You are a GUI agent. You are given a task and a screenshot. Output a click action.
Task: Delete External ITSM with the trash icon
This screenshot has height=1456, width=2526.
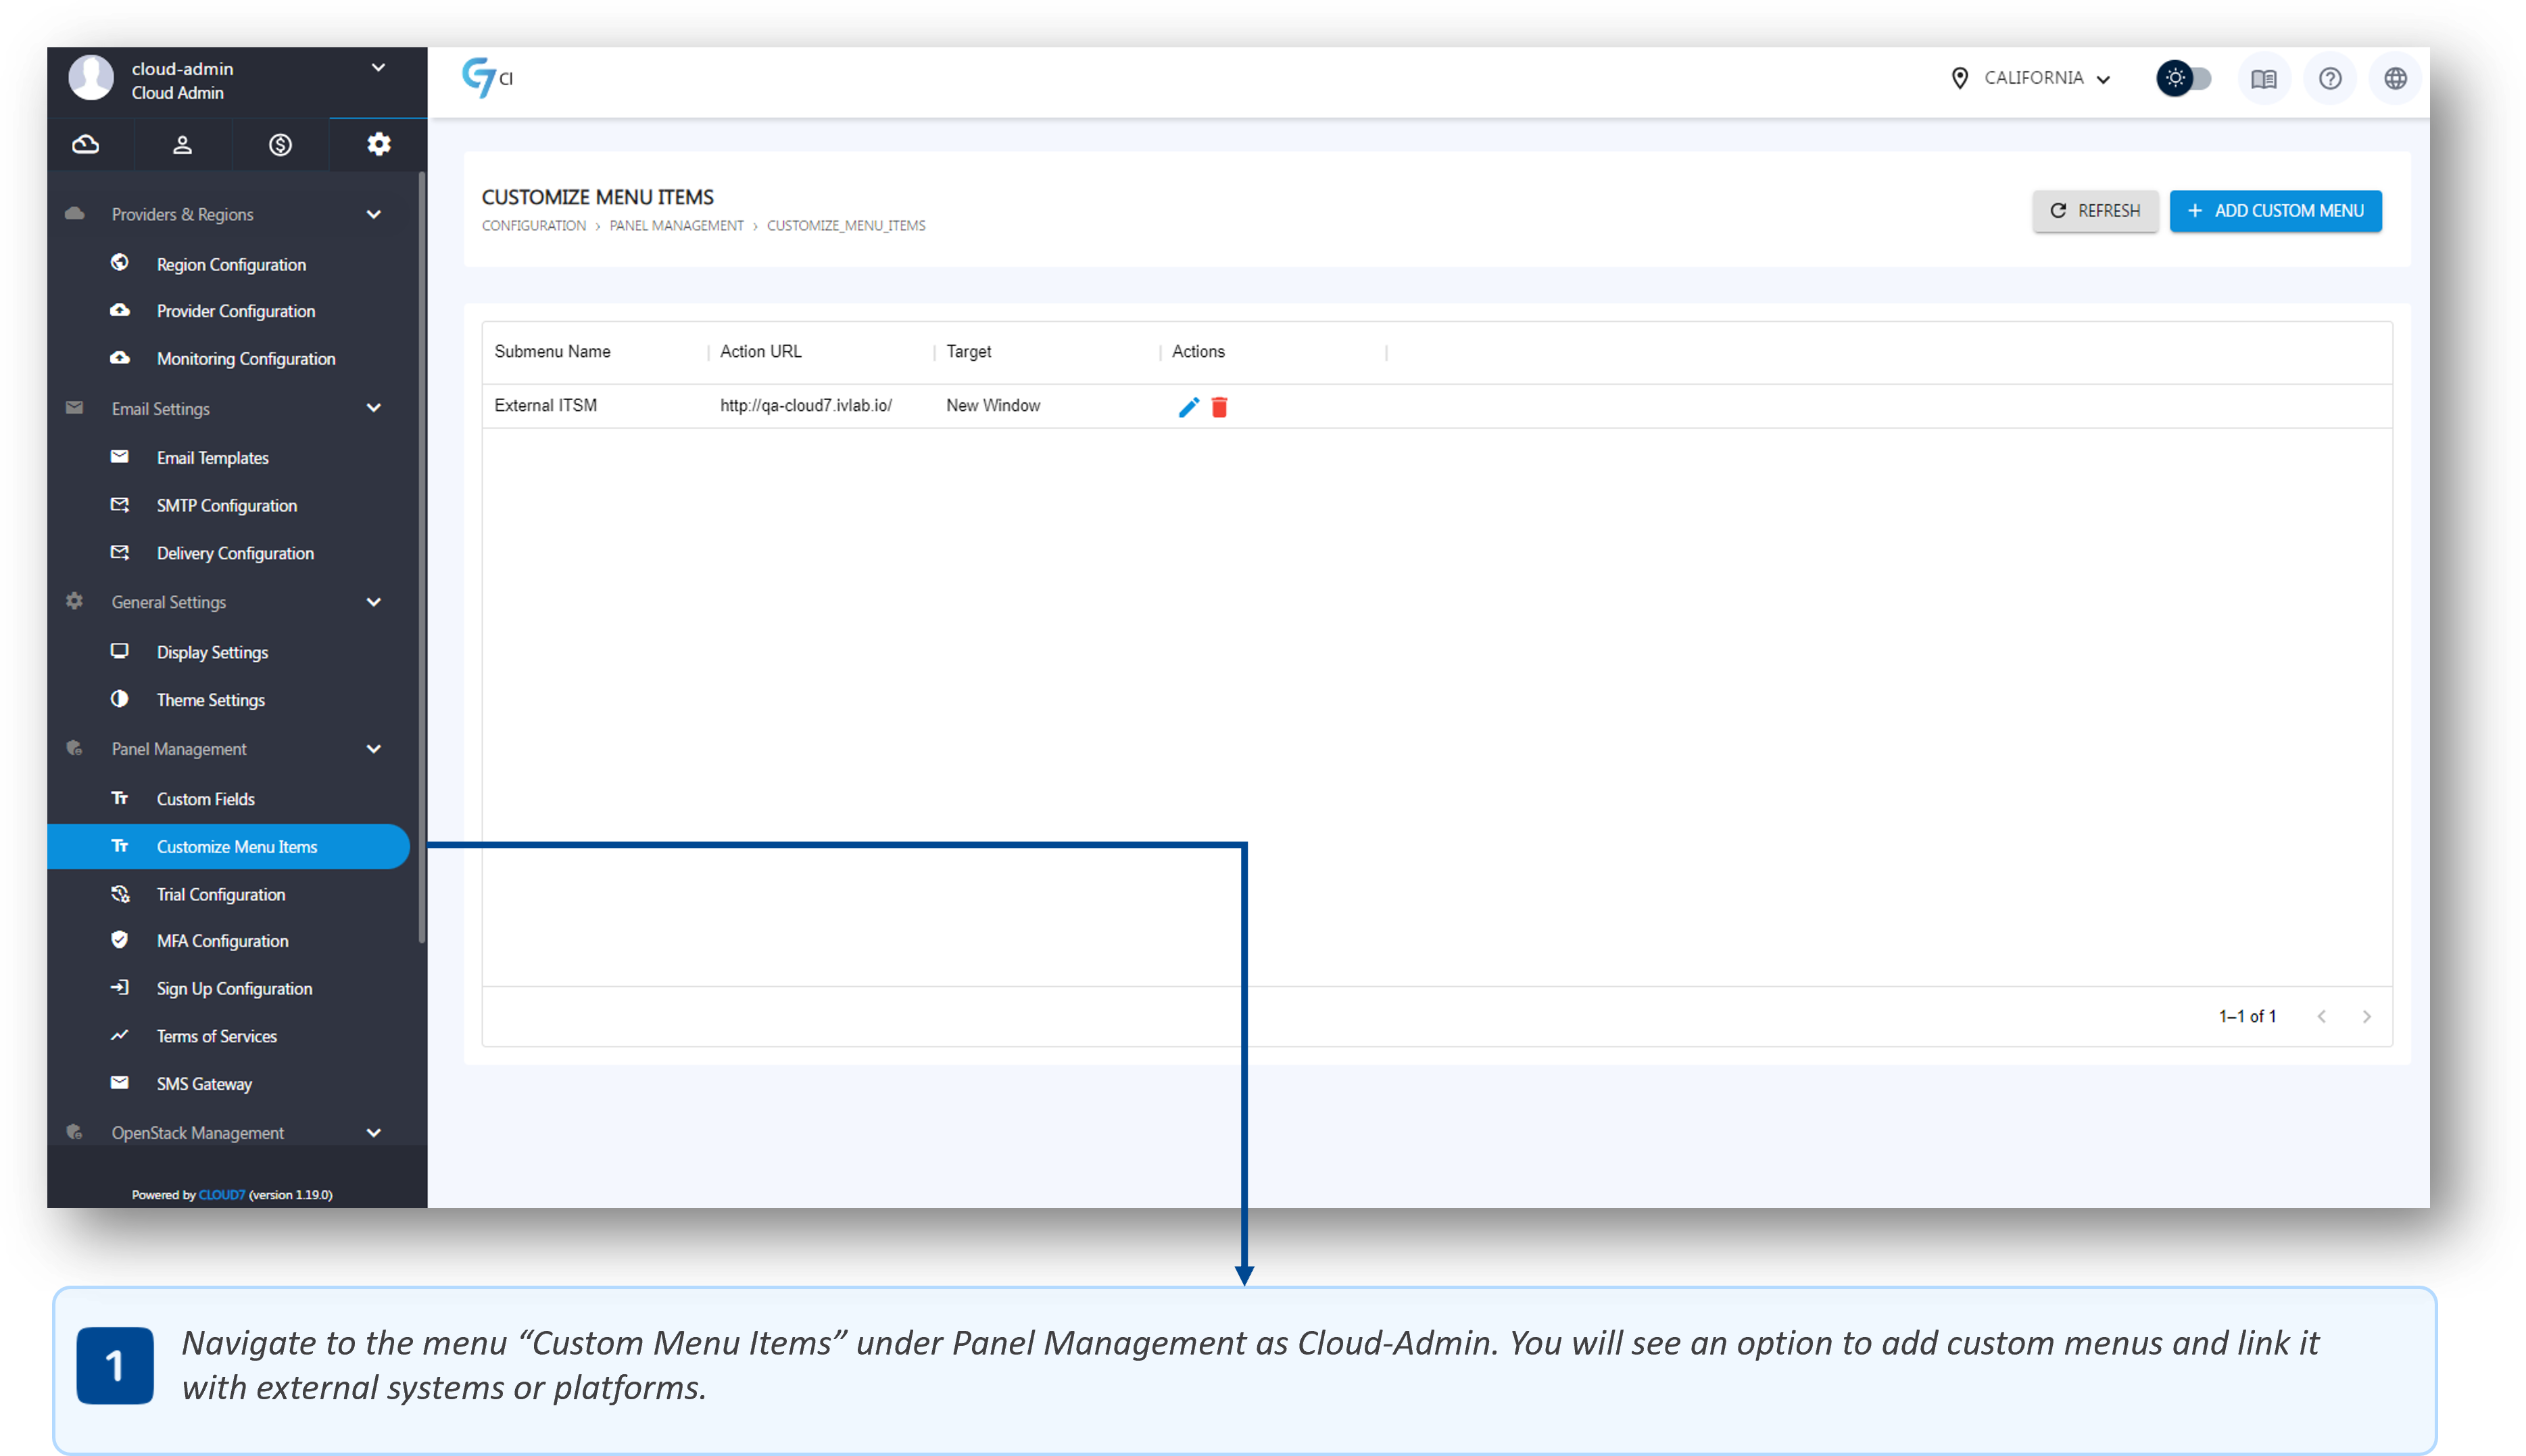1219,407
